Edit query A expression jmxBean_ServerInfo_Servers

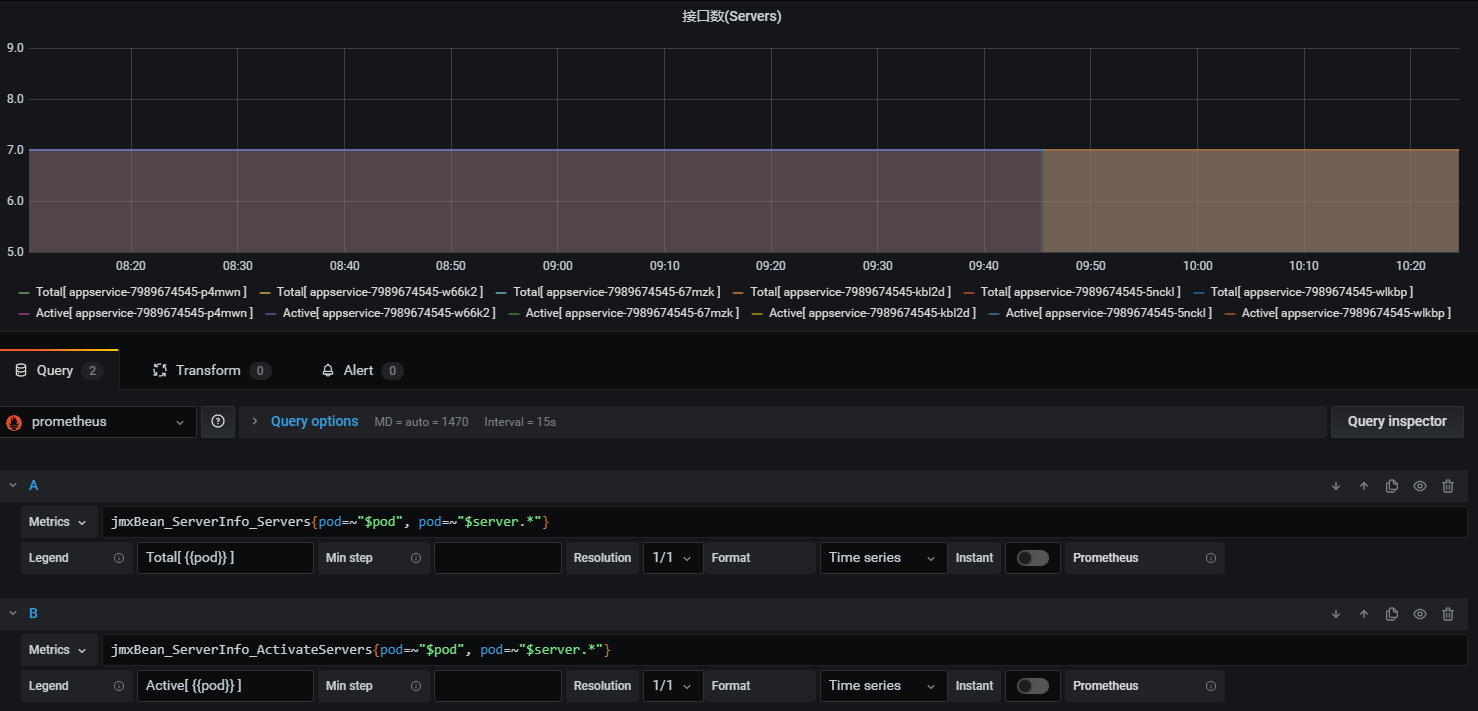784,522
